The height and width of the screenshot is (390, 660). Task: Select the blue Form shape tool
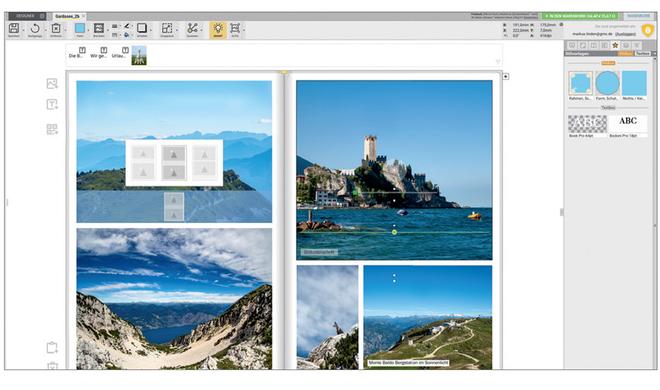coord(80,28)
